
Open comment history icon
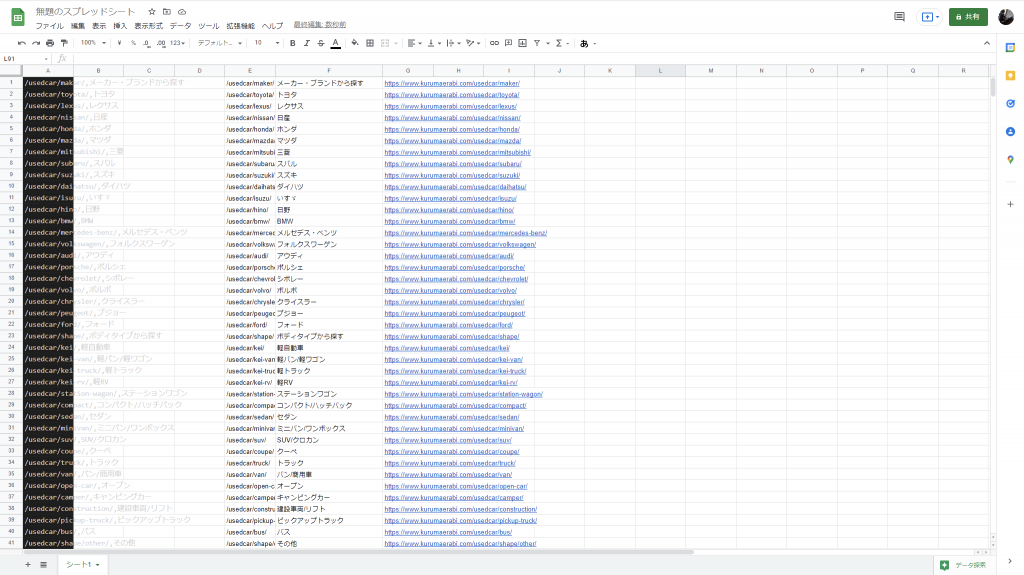pyautogui.click(x=899, y=17)
